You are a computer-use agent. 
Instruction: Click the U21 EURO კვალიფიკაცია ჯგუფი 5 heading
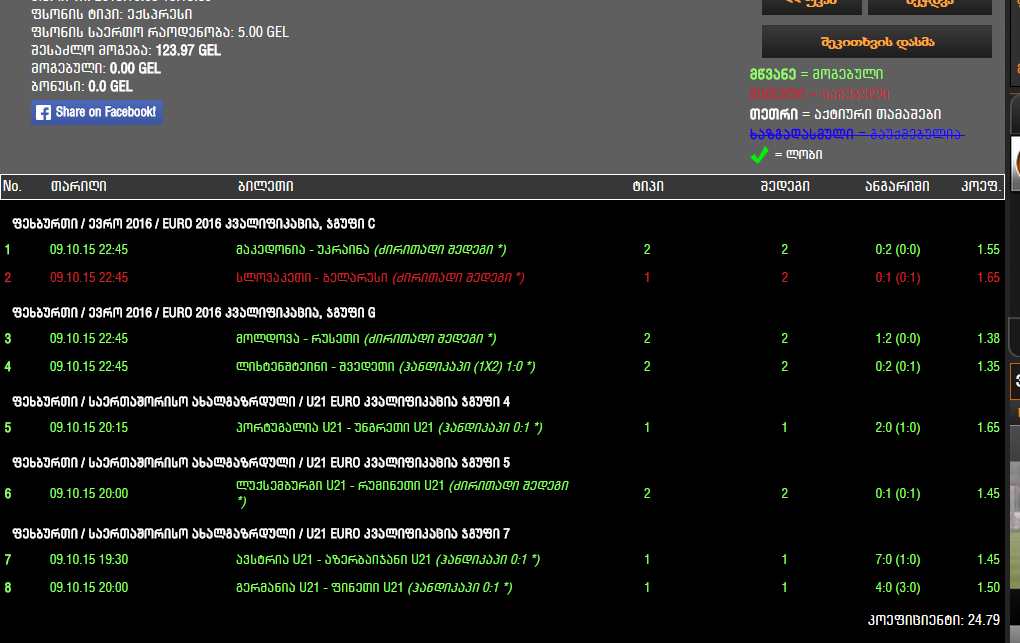click(x=262, y=463)
